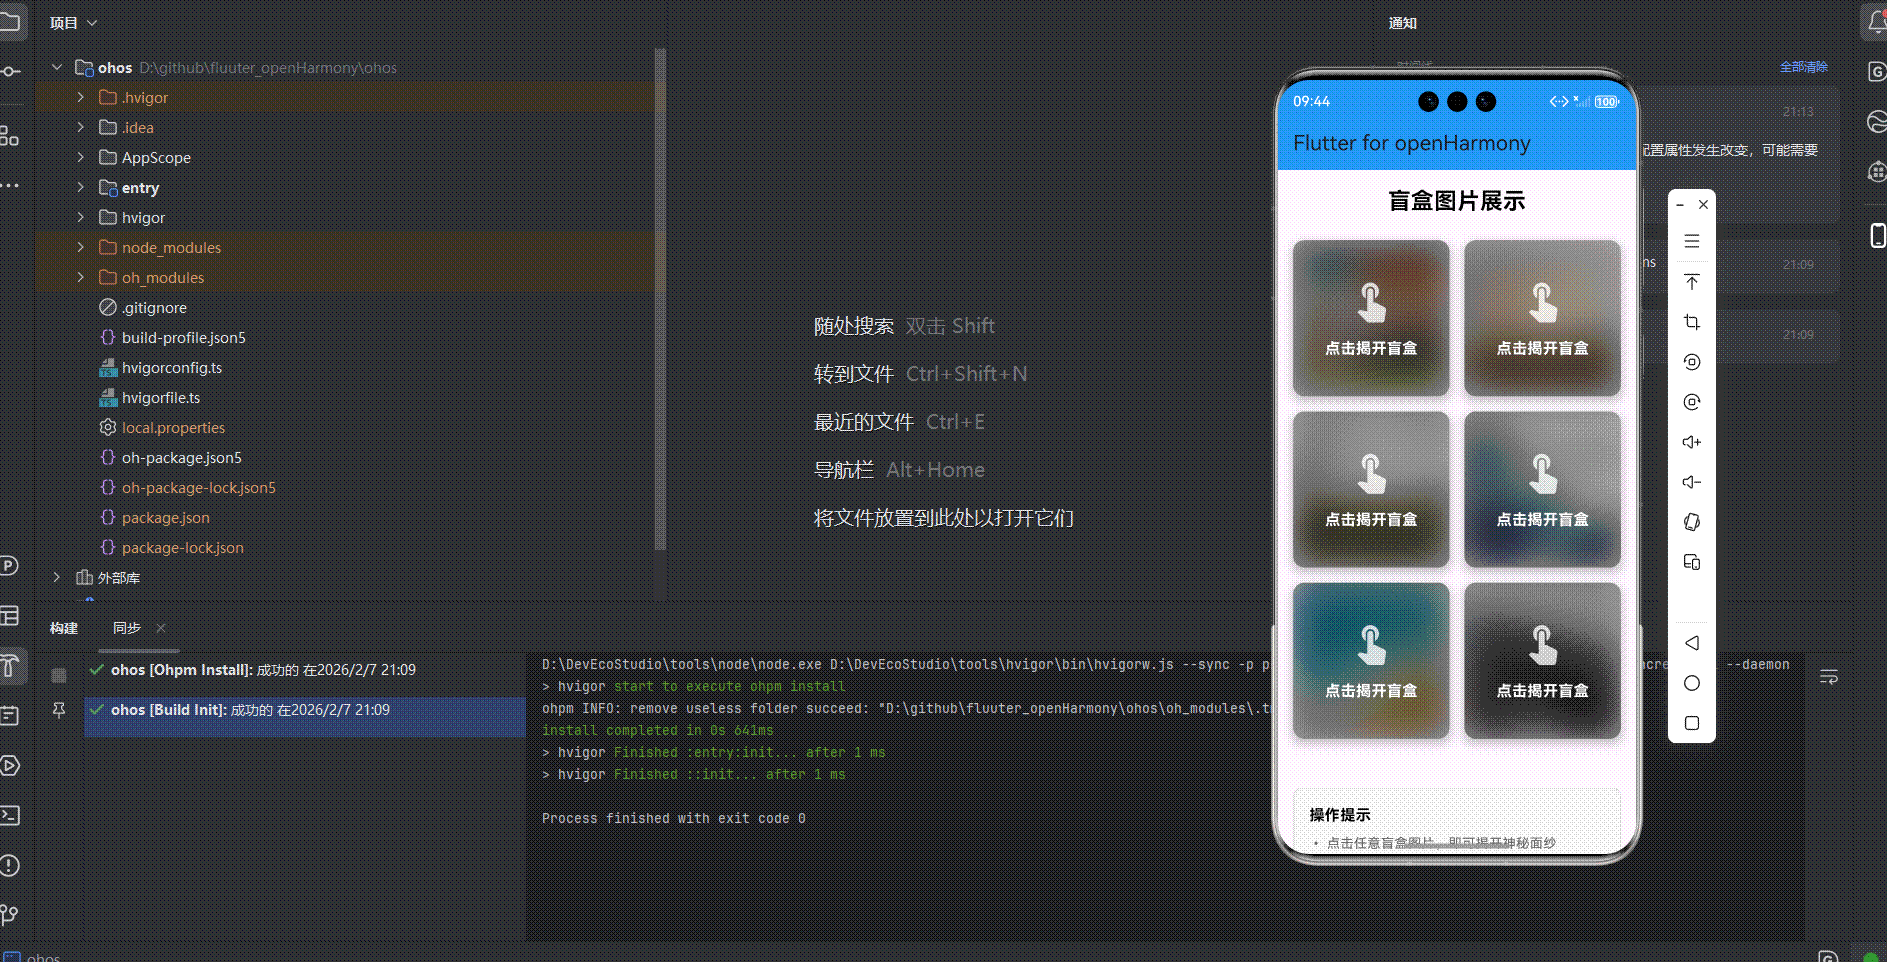Tap the second-row left blind box card
Viewport: 1887px width, 962px height.
pyautogui.click(x=1371, y=489)
